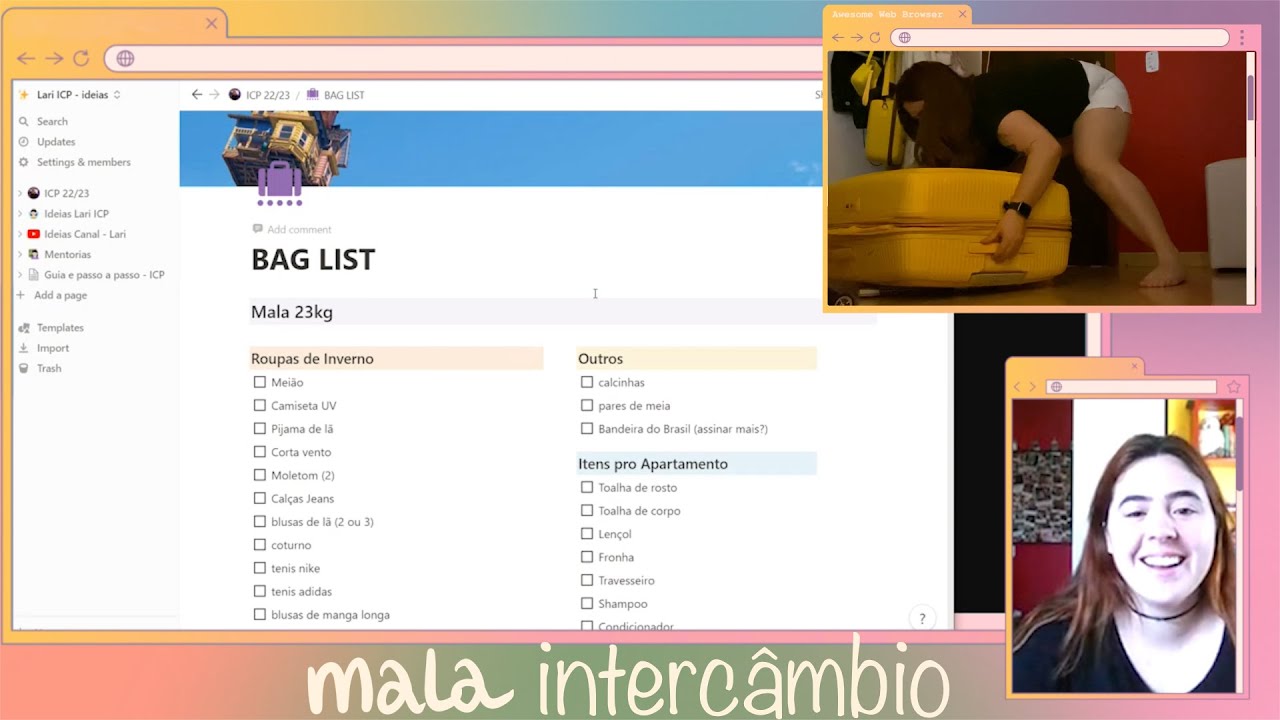The image size is (1280, 720).
Task: Open Settings & members gear icon
Action: (x=24, y=162)
